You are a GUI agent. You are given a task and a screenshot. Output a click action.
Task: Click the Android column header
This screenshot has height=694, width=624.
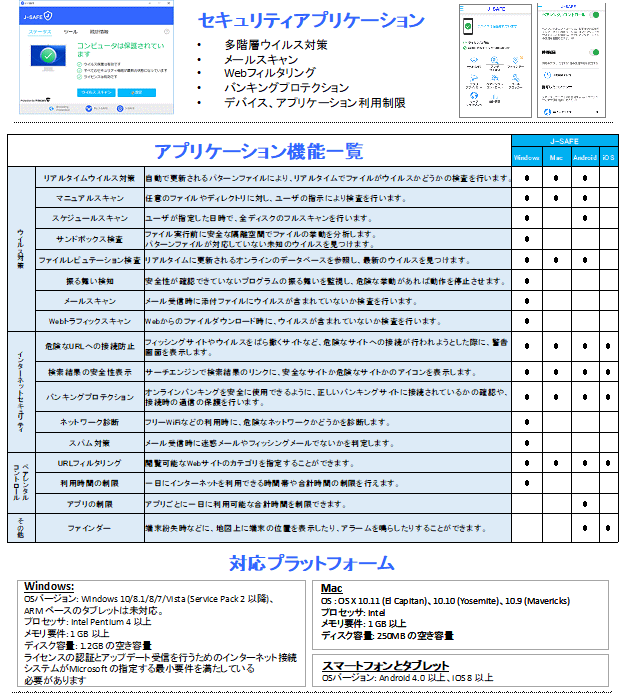pos(585,157)
